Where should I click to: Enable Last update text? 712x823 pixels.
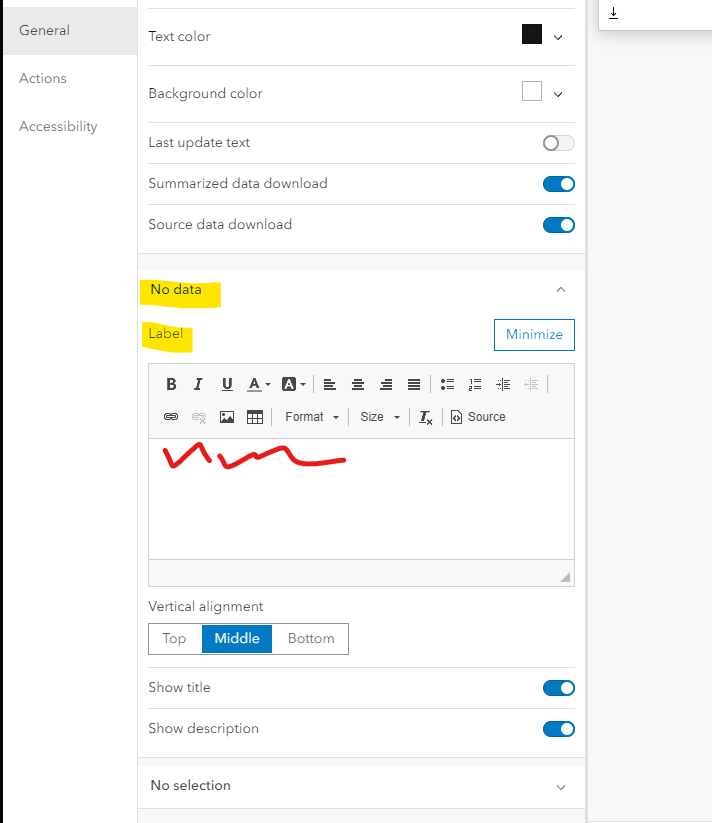(557, 143)
